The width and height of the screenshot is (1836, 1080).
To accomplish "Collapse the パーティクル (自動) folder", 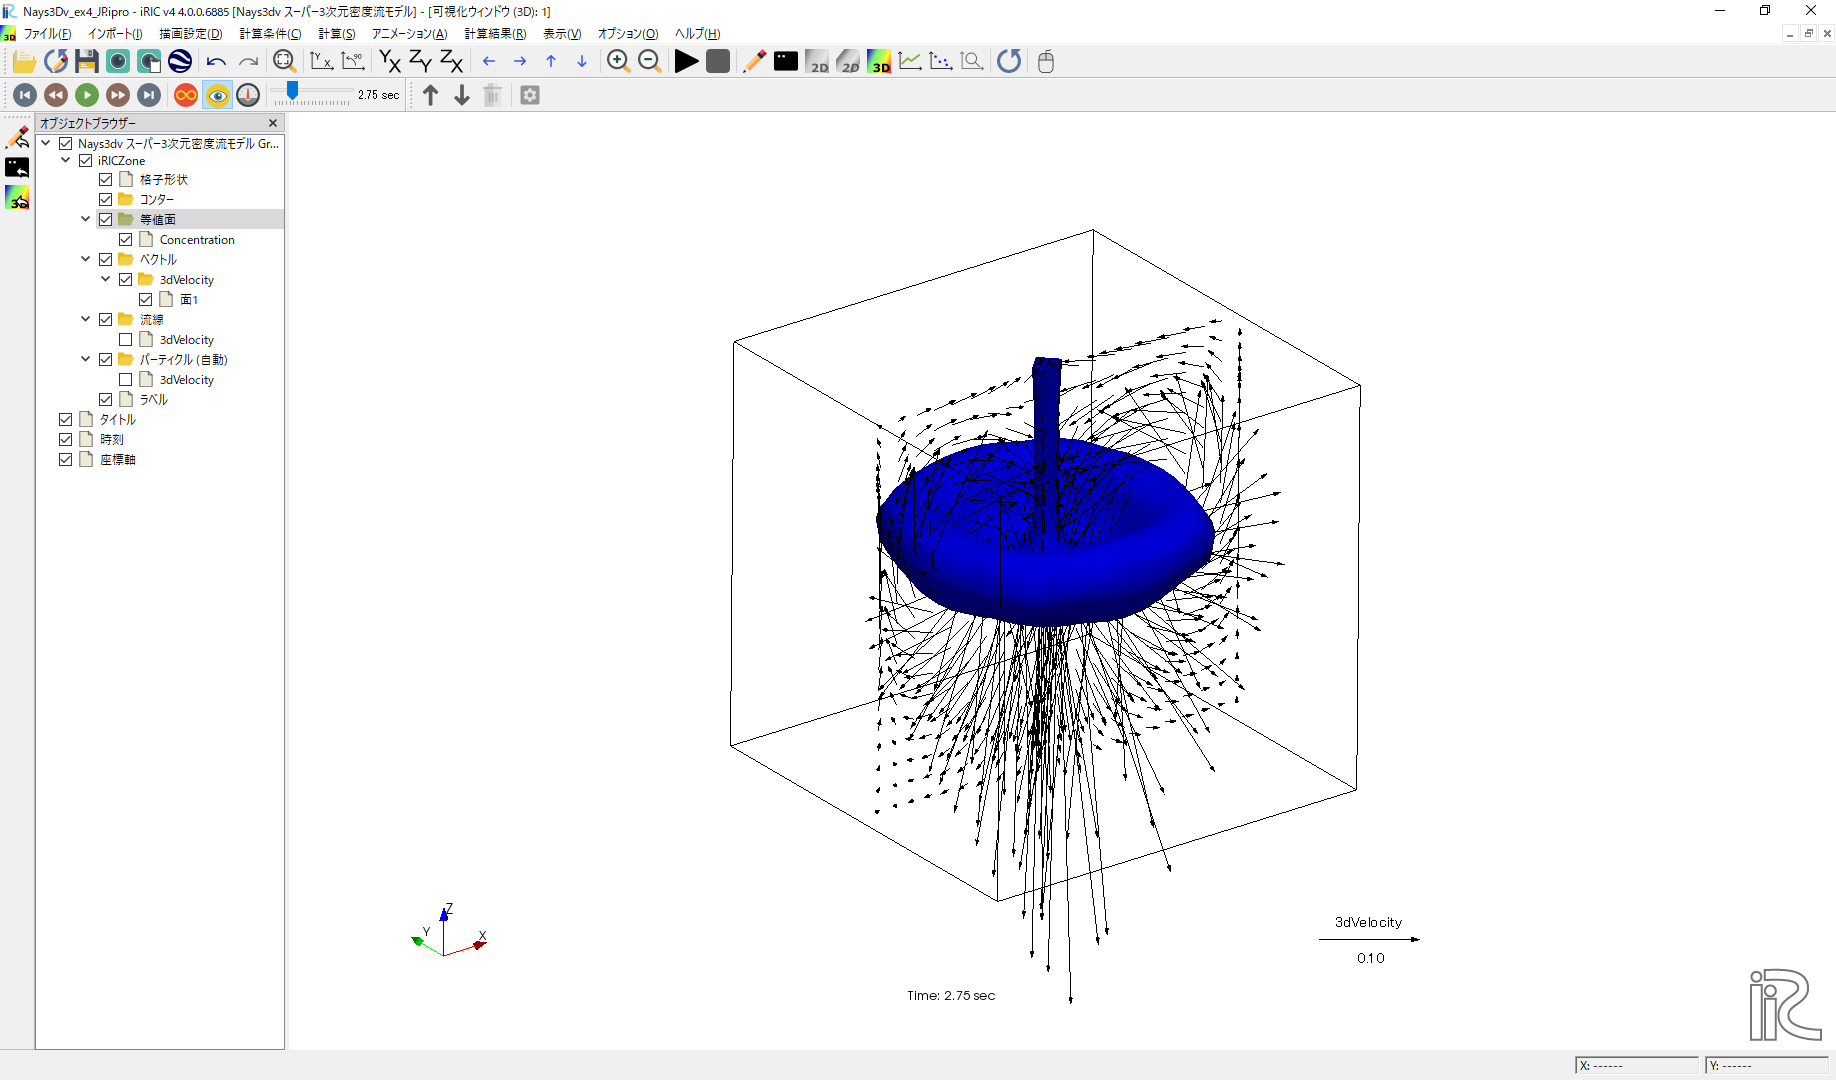I will (x=86, y=359).
